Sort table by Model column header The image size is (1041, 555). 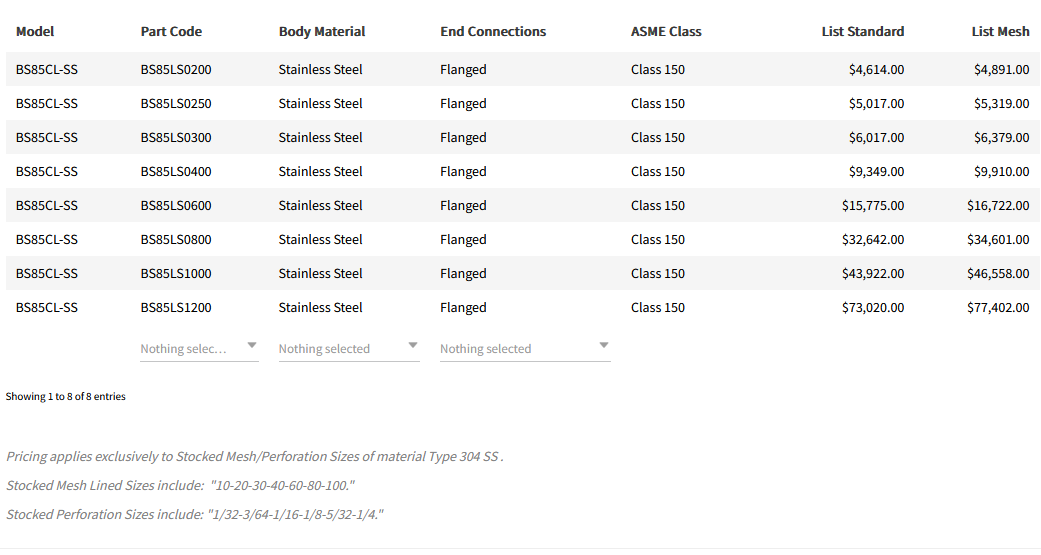click(x=35, y=31)
